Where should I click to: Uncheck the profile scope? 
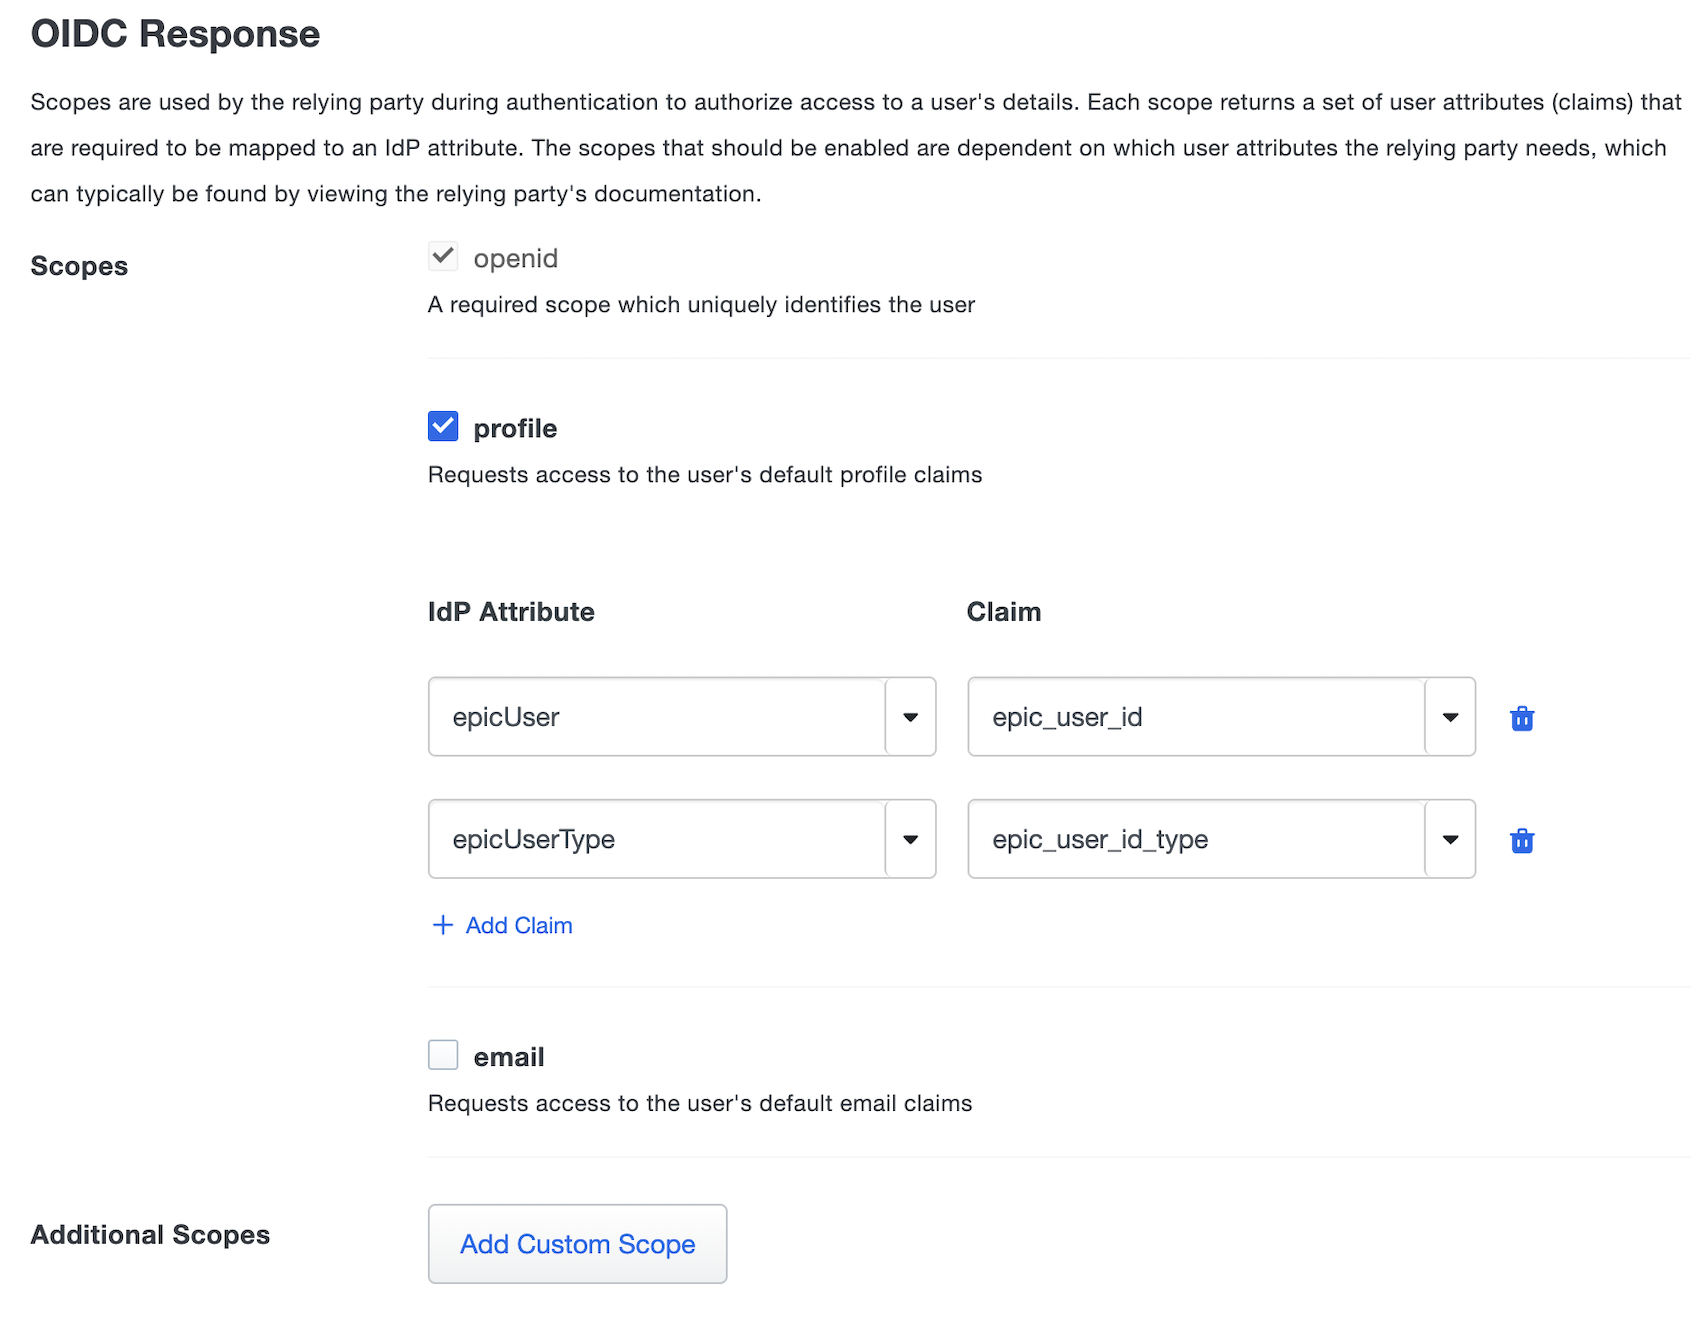(442, 426)
